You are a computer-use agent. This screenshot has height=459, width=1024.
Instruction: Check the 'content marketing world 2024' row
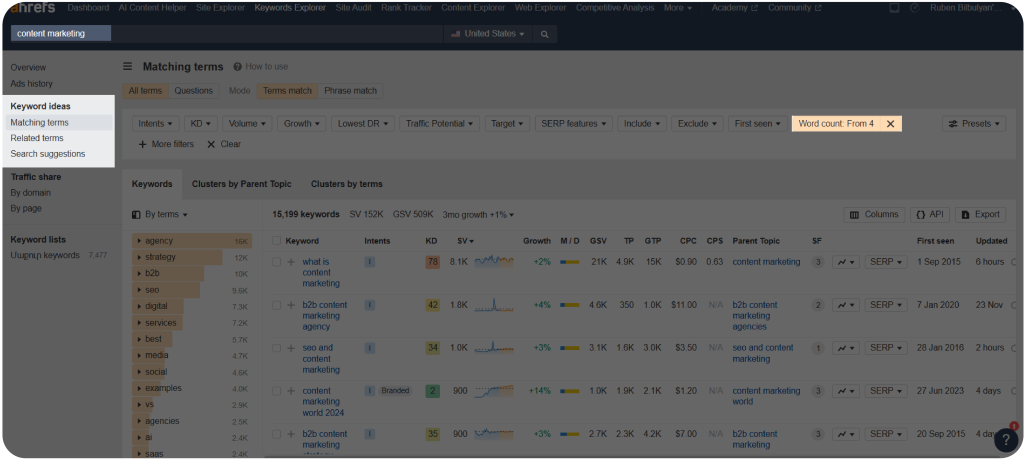276,391
